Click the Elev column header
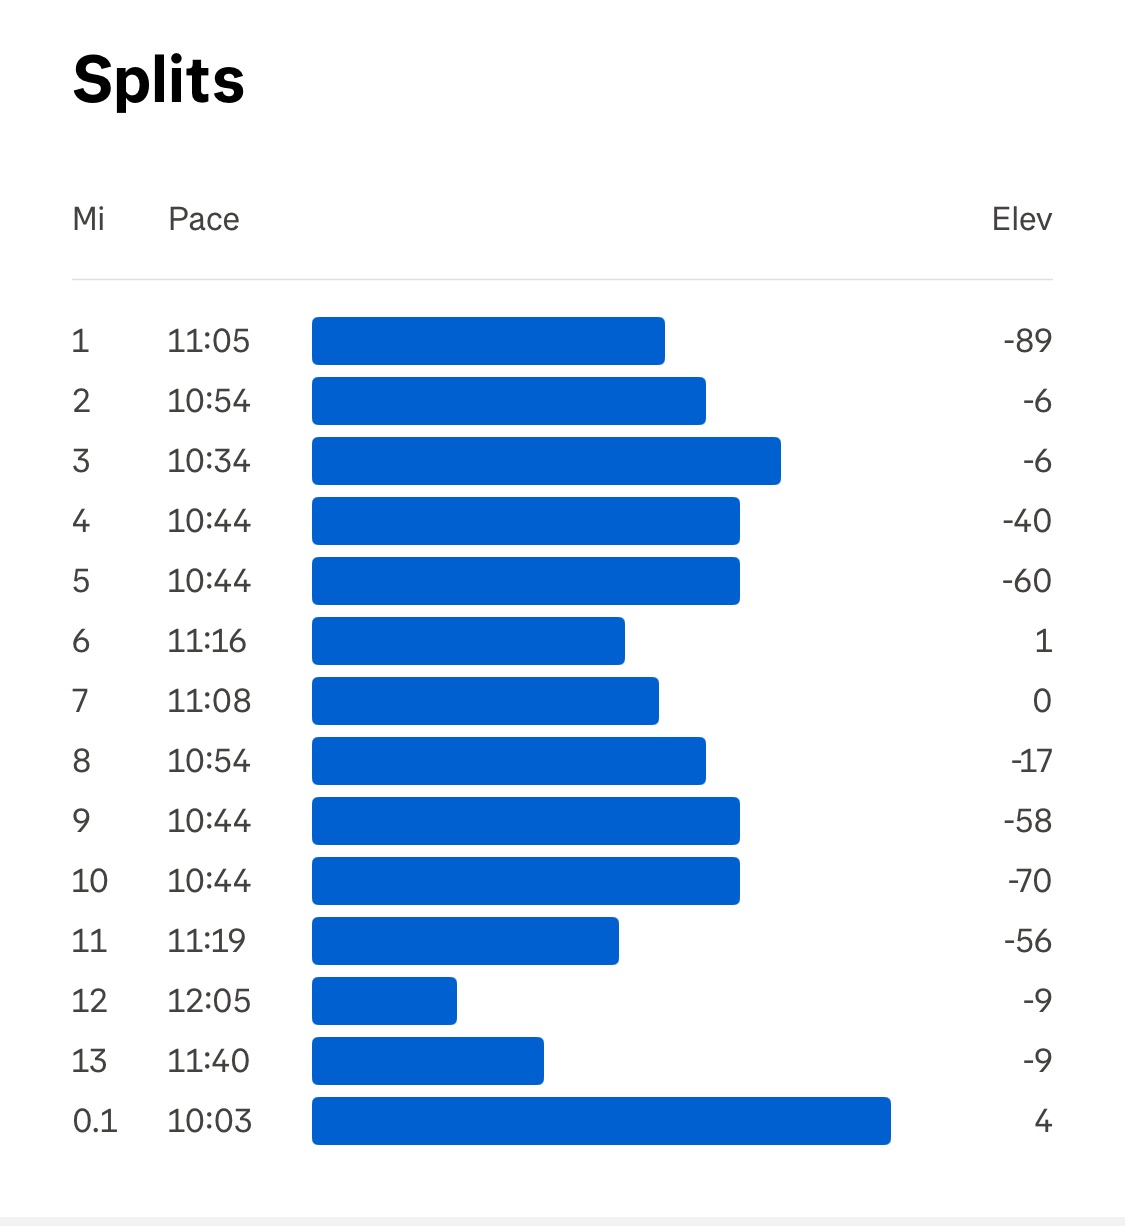Image resolution: width=1125 pixels, height=1226 pixels. [1021, 219]
